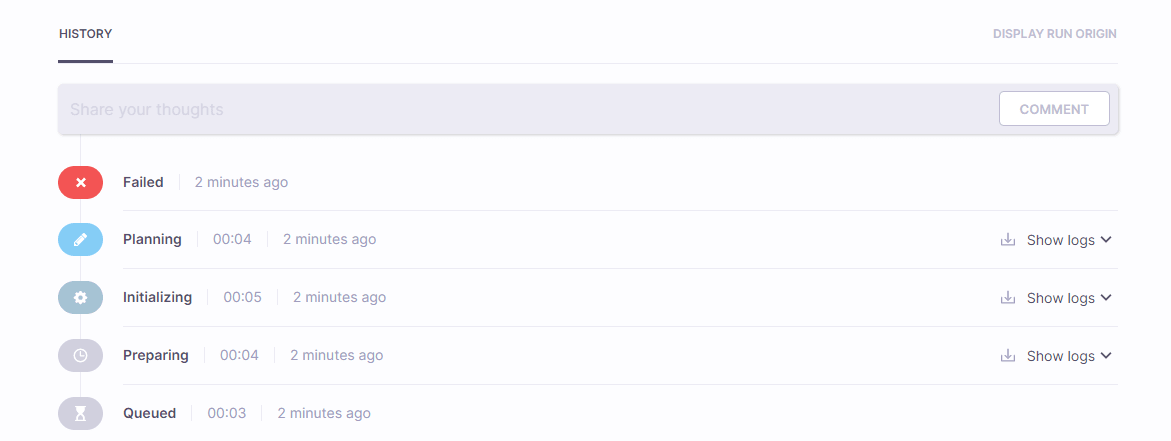This screenshot has height=441, width=1171.
Task: Select the Planning stage label
Action: pos(152,240)
